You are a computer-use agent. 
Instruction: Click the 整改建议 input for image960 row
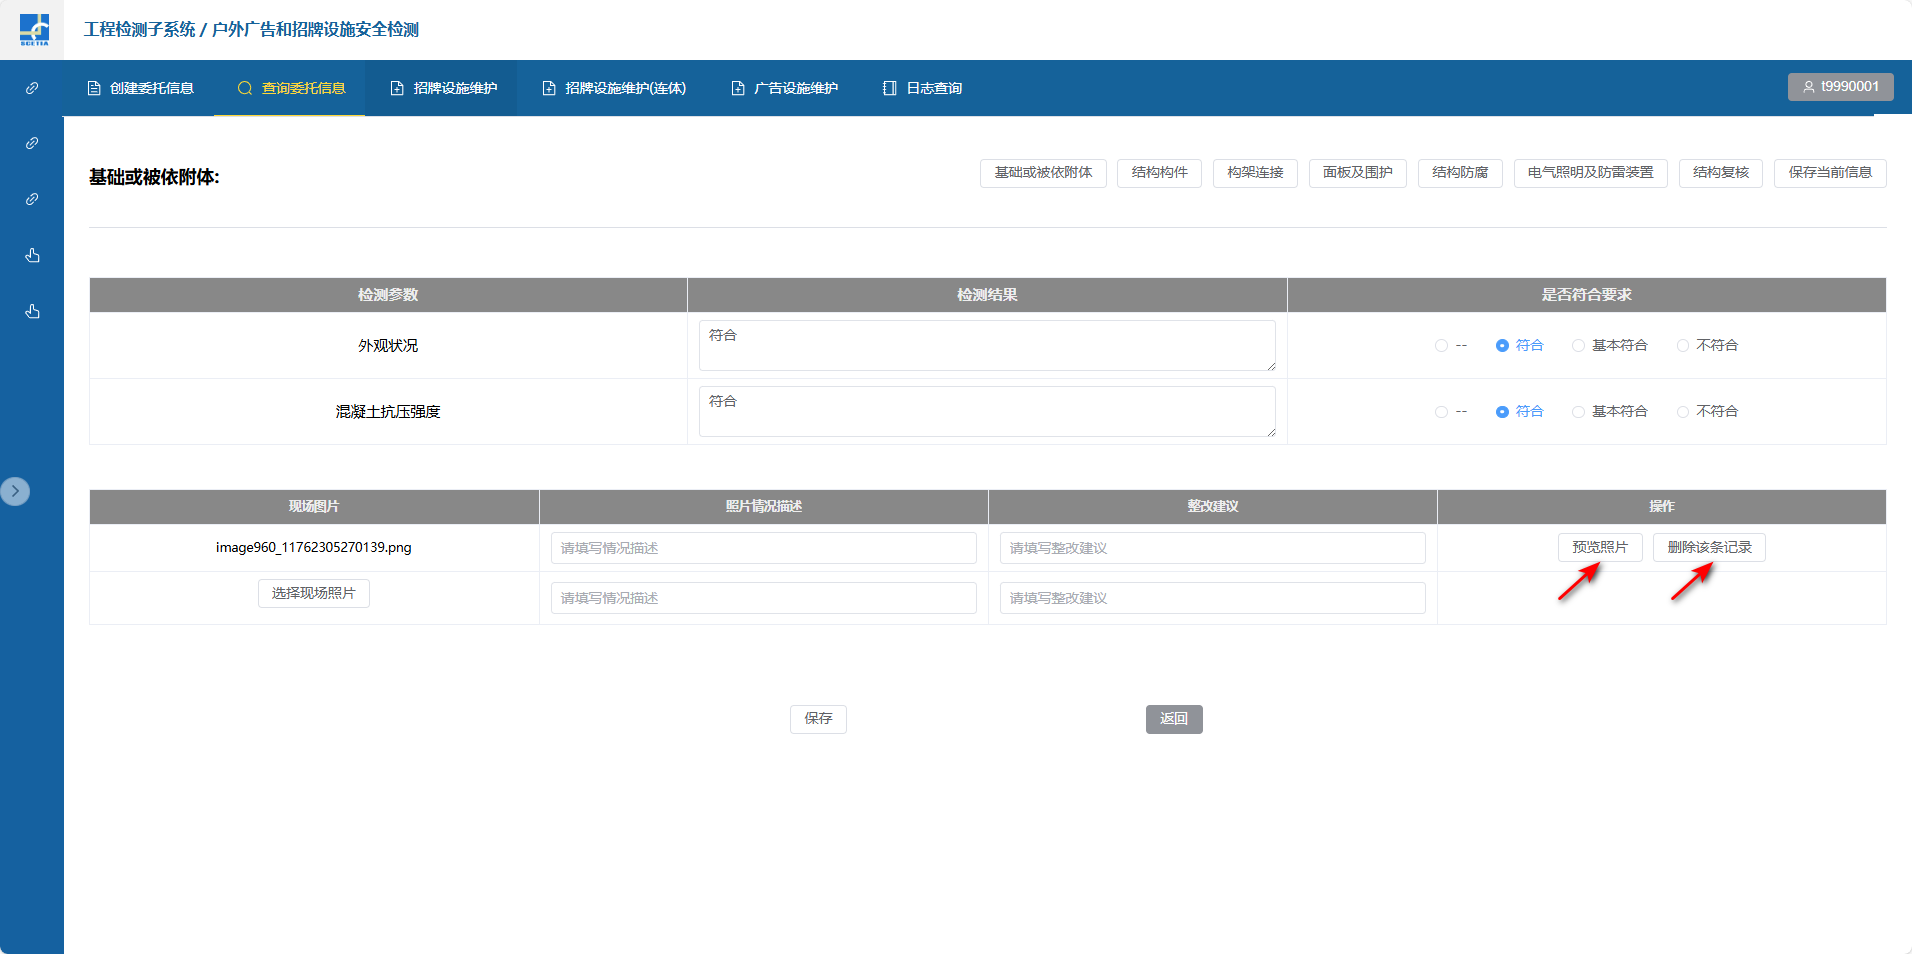[1212, 548]
